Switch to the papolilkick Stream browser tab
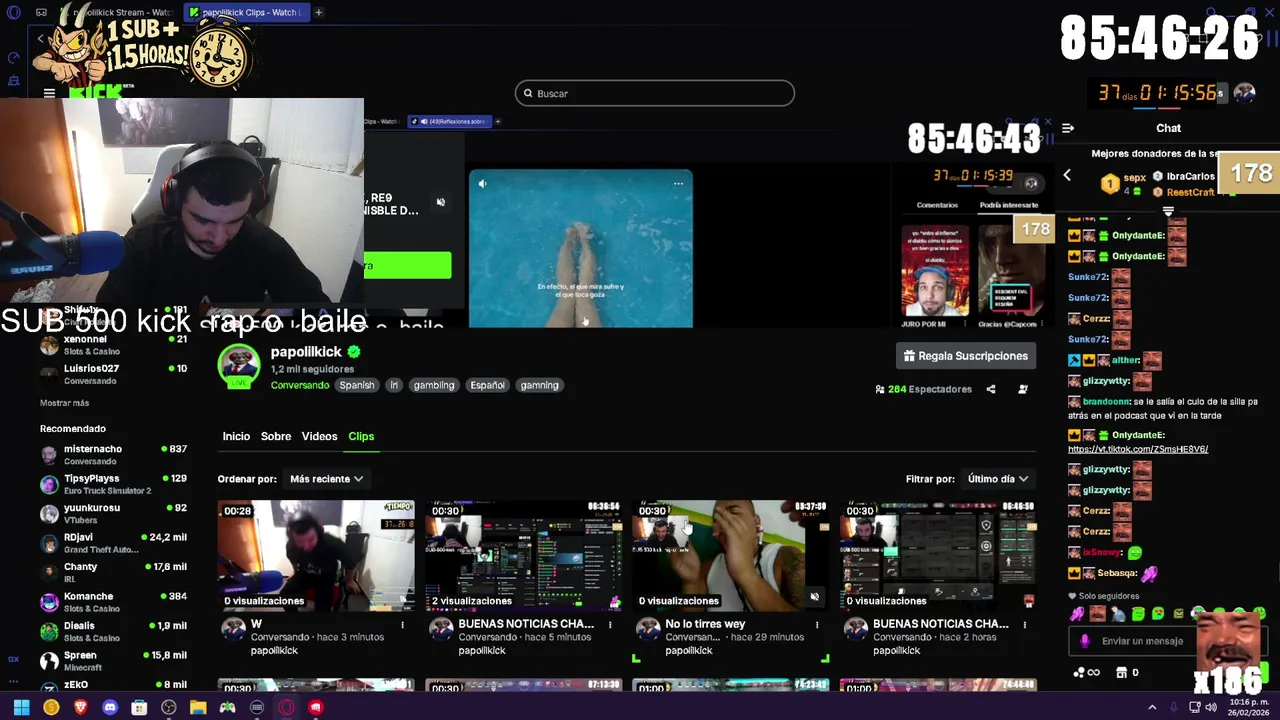 tap(115, 12)
